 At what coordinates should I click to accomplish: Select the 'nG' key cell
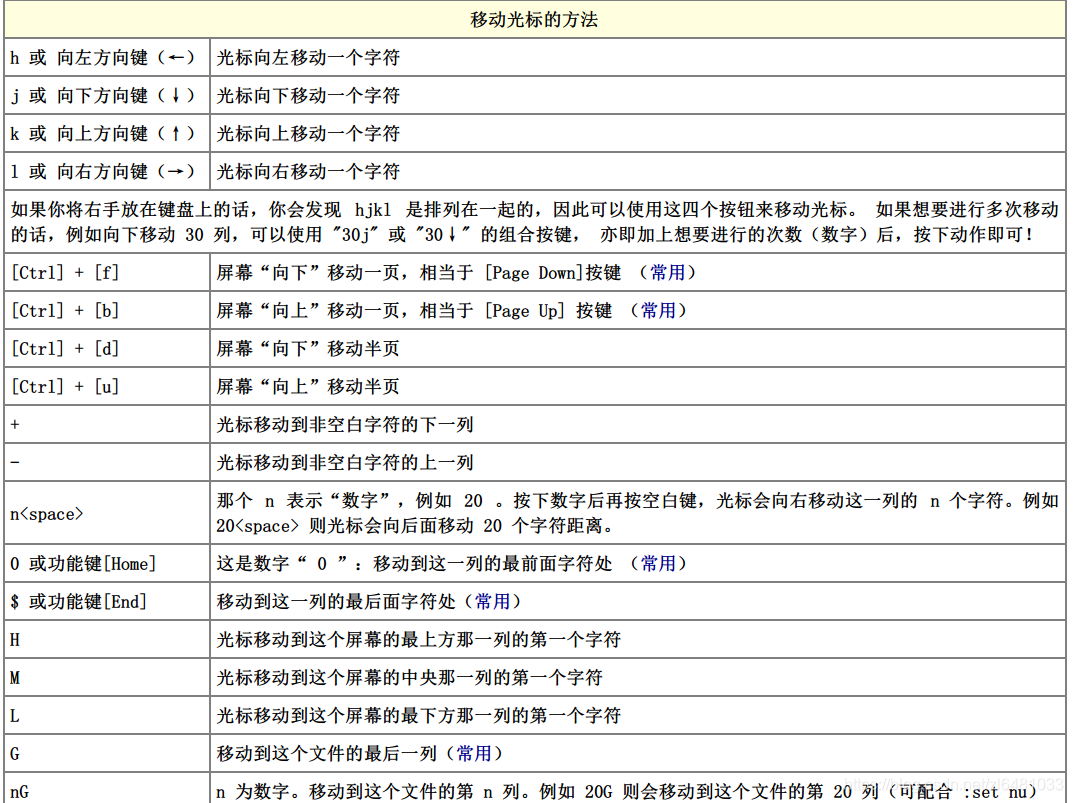(107, 789)
